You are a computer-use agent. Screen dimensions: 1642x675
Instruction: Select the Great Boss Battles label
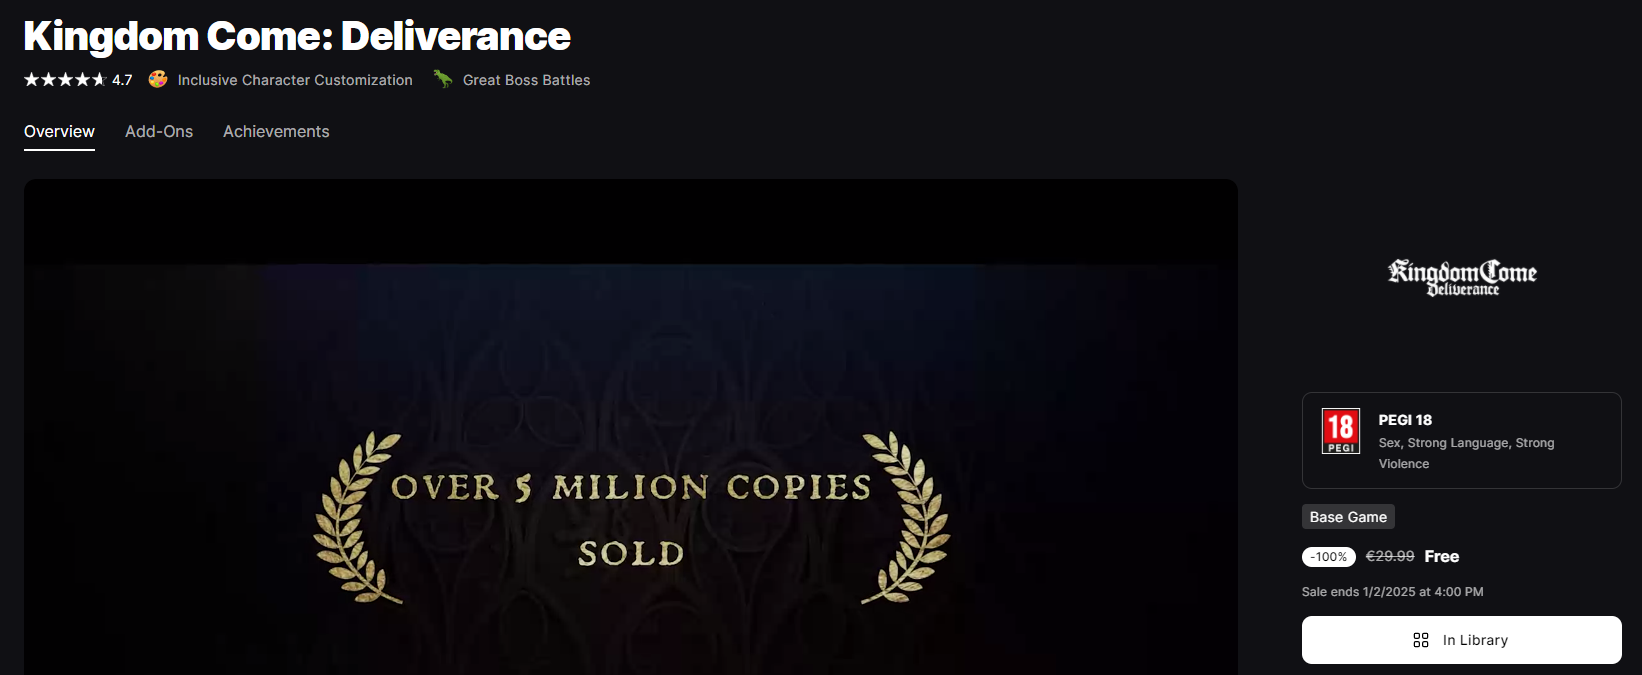point(526,80)
